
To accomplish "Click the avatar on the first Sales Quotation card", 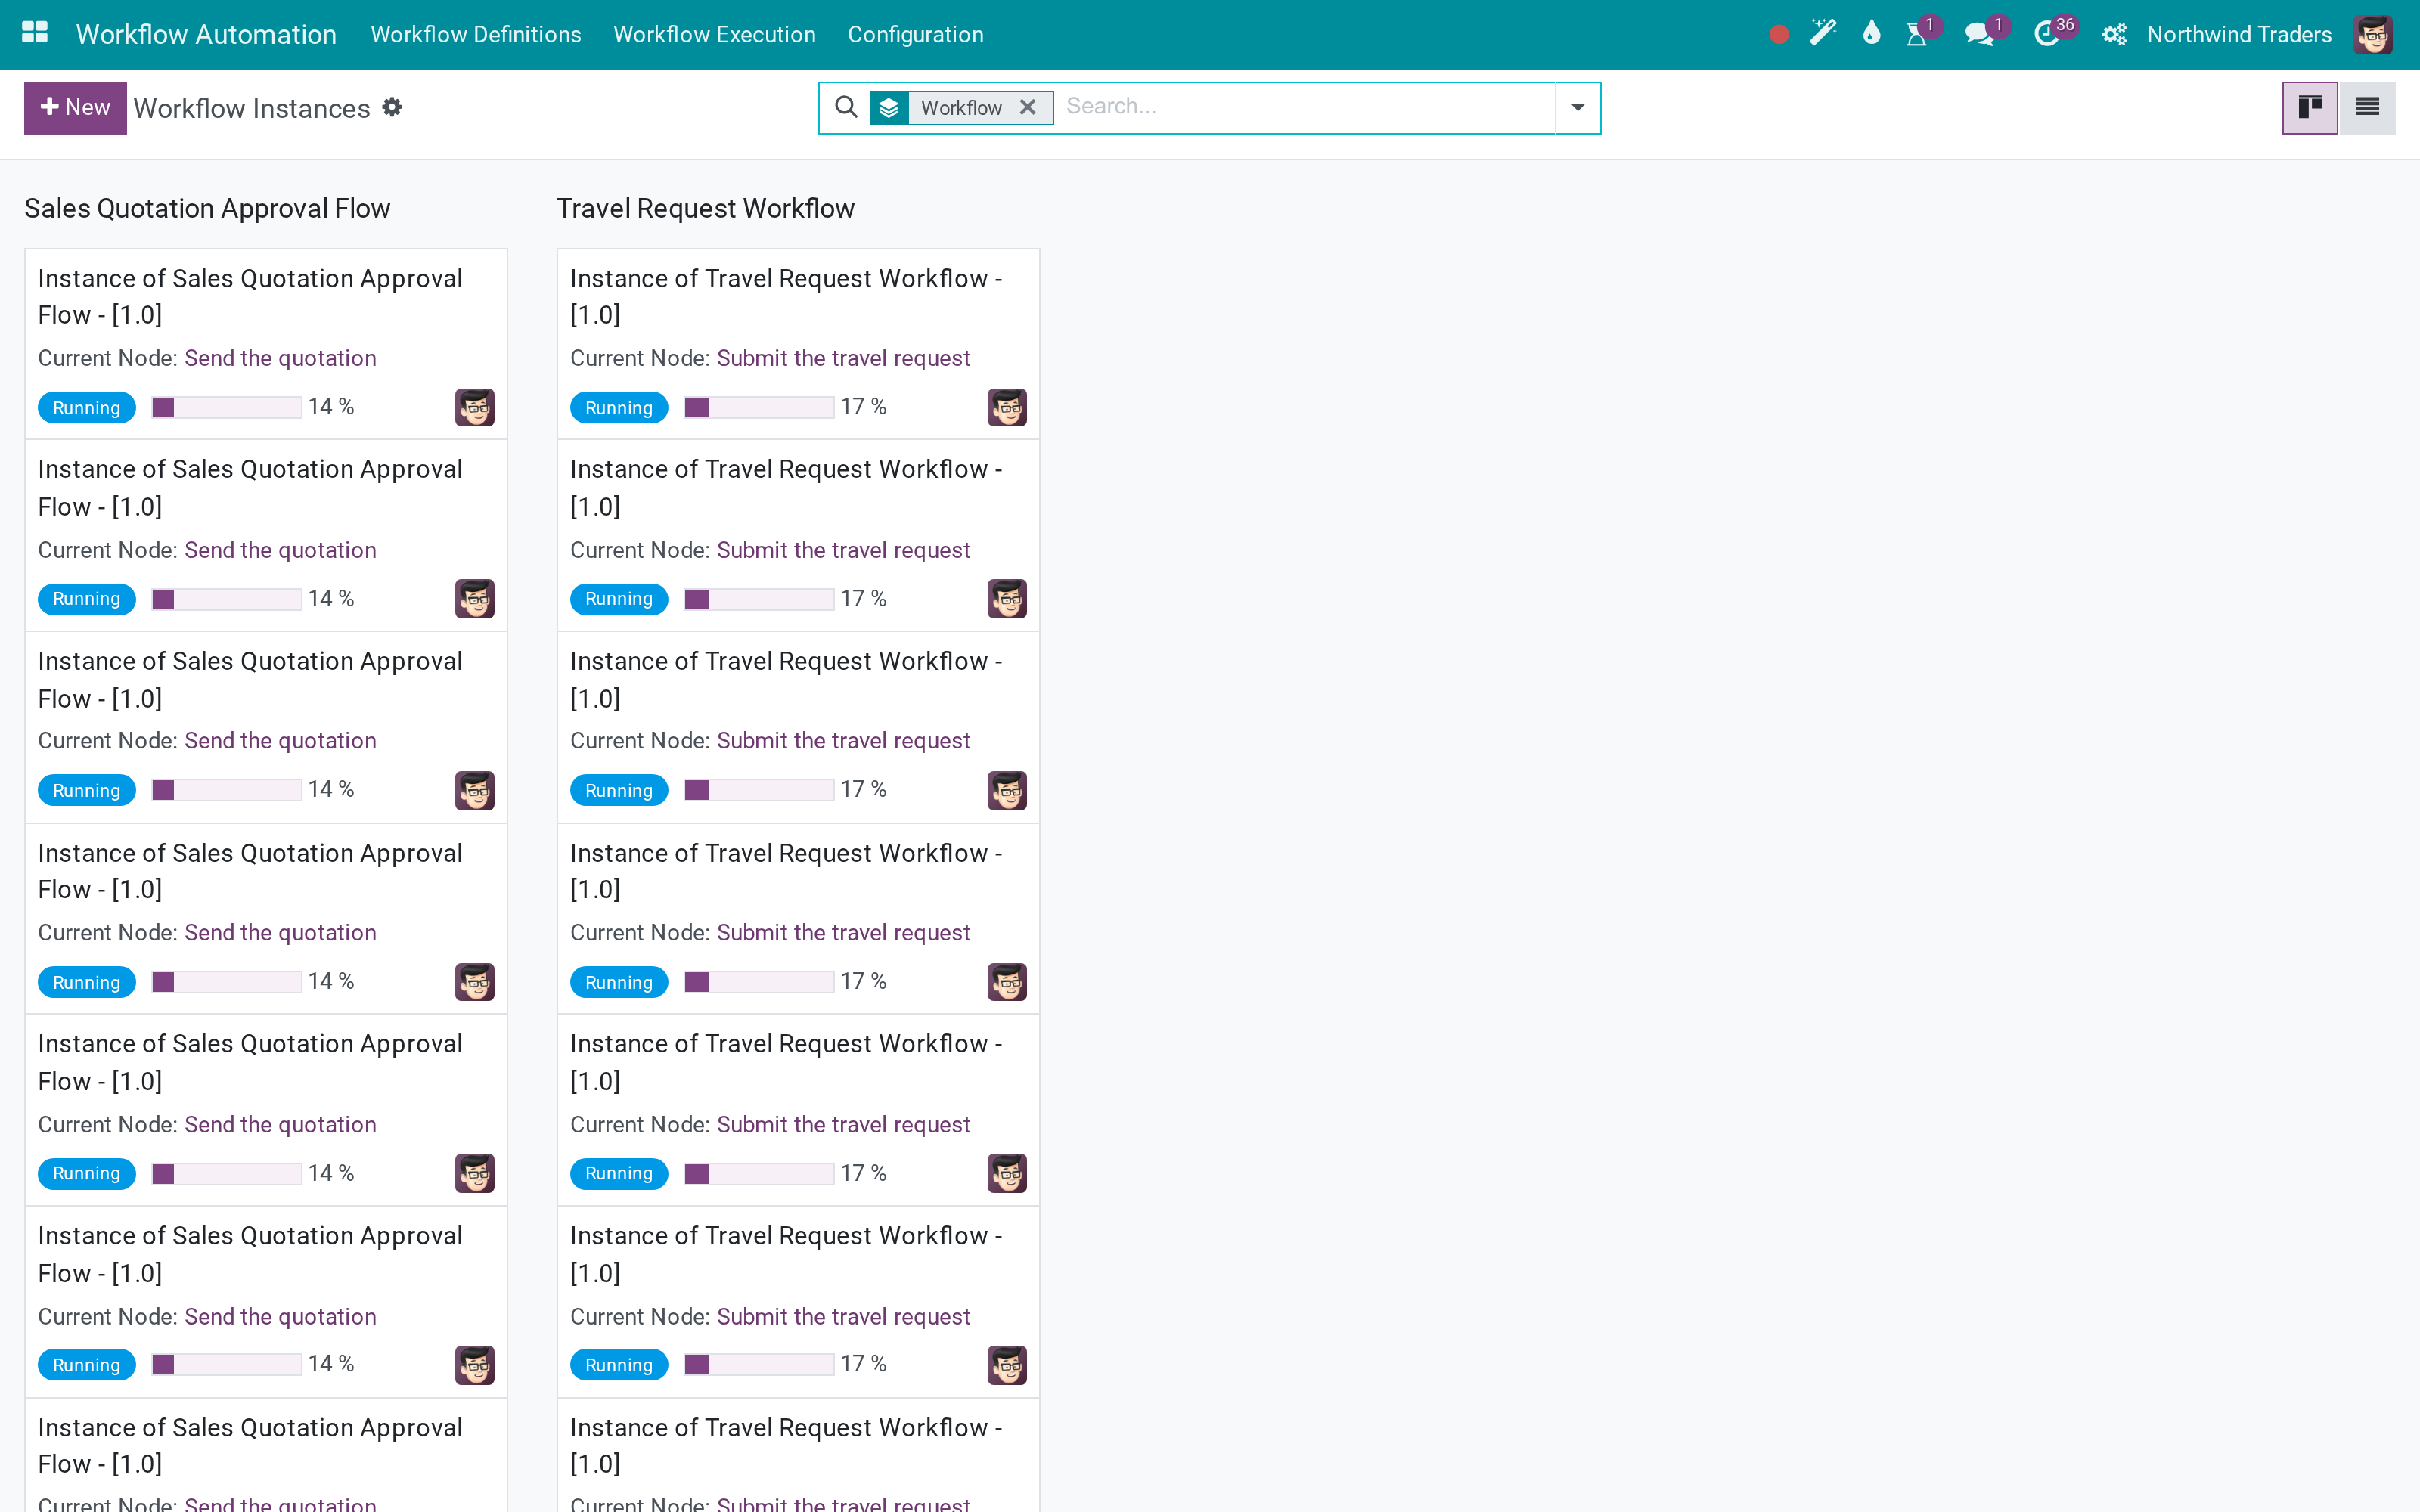I will point(475,407).
